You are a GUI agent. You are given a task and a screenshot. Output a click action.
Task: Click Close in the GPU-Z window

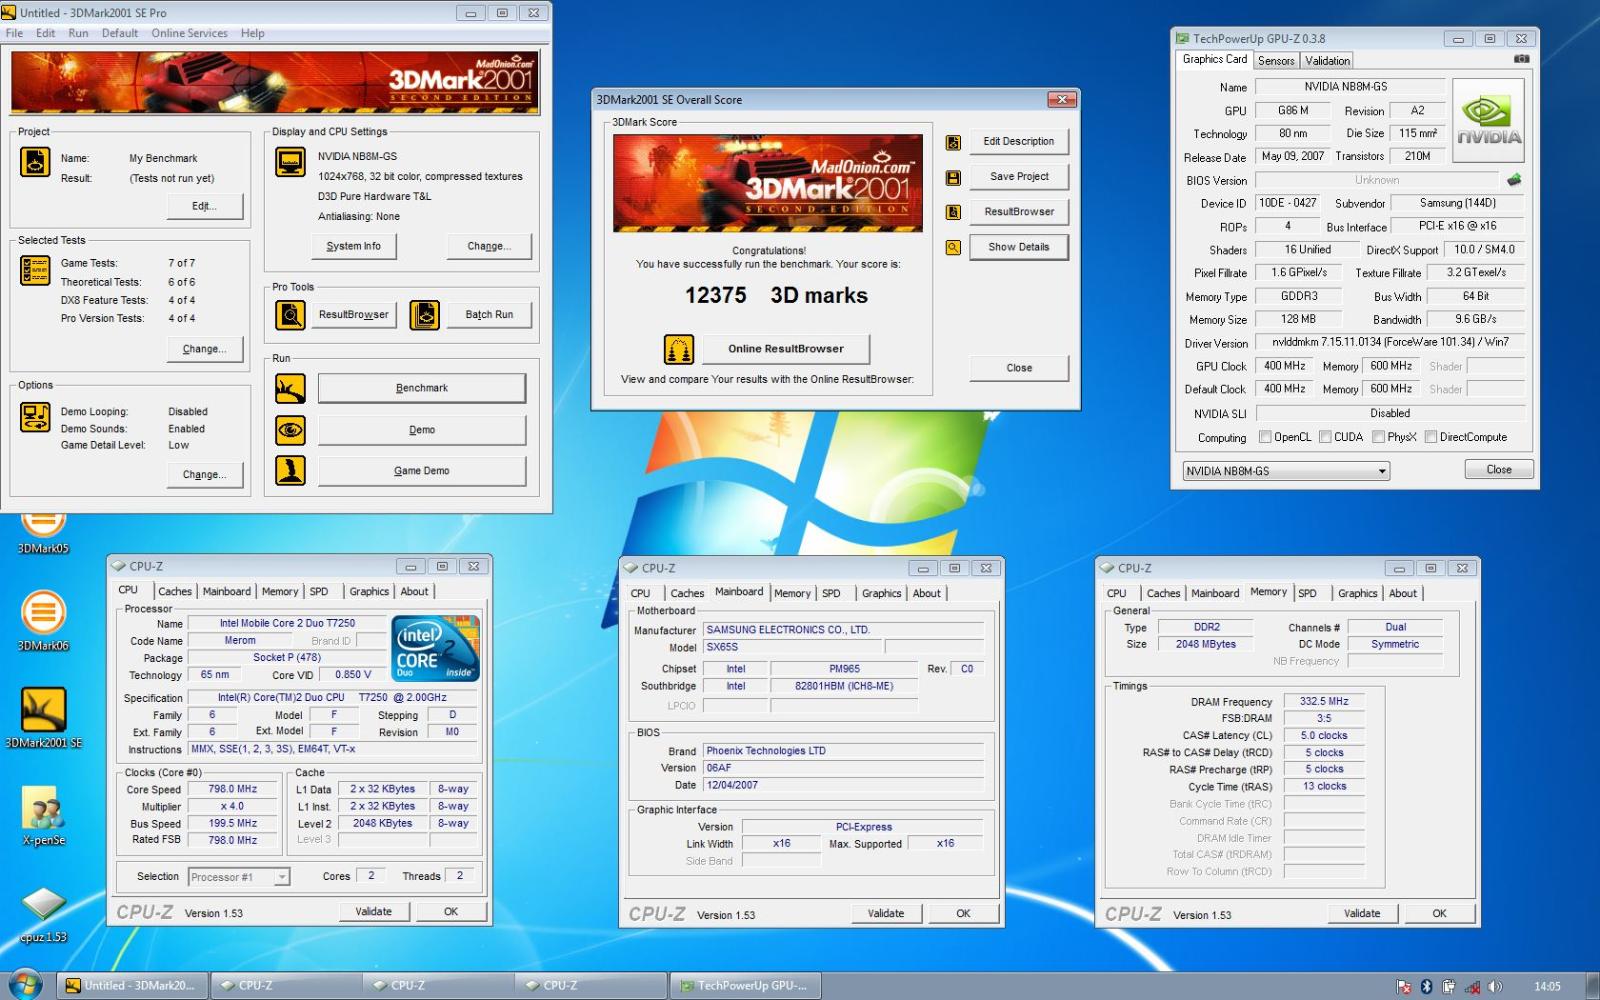[x=1499, y=470]
